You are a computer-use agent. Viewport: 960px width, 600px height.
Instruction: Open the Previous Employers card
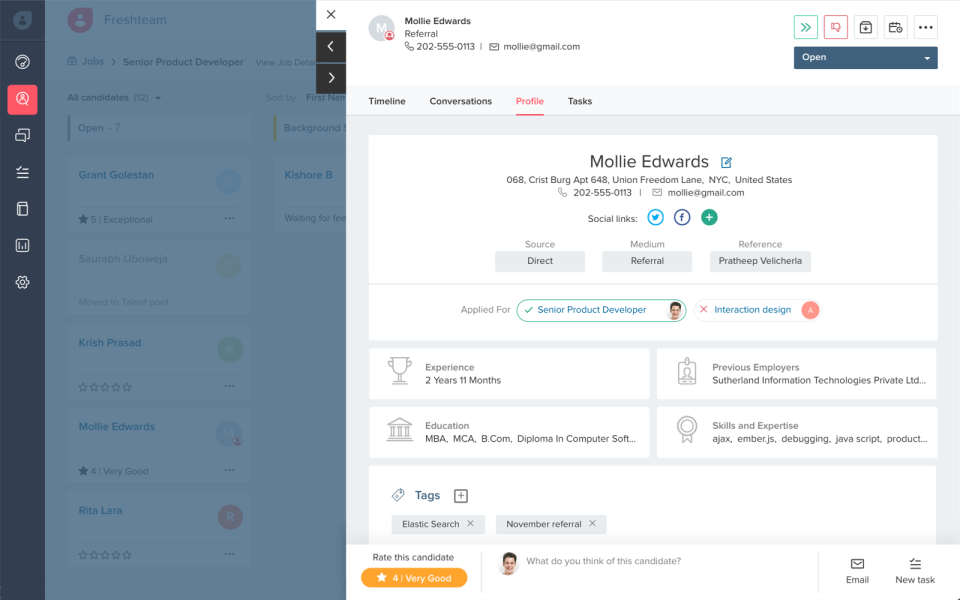pyautogui.click(x=797, y=373)
